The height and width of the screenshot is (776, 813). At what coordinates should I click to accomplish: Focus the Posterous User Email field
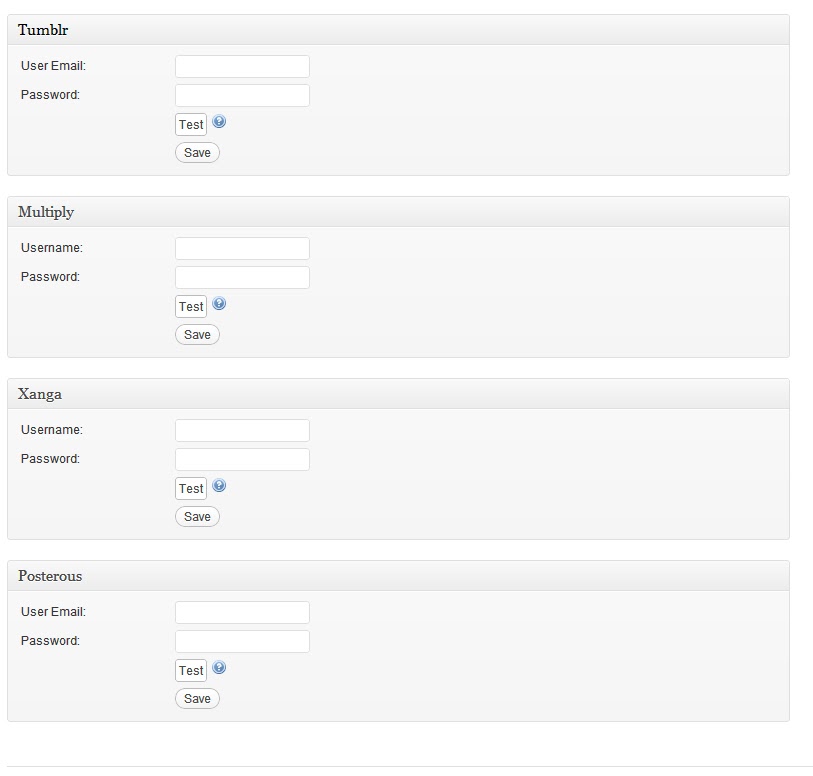coord(242,612)
